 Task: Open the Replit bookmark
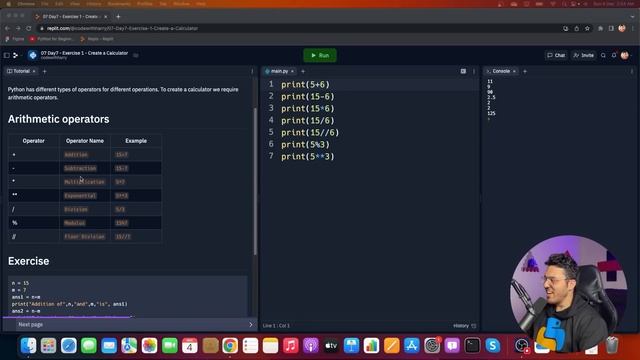click(x=97, y=39)
